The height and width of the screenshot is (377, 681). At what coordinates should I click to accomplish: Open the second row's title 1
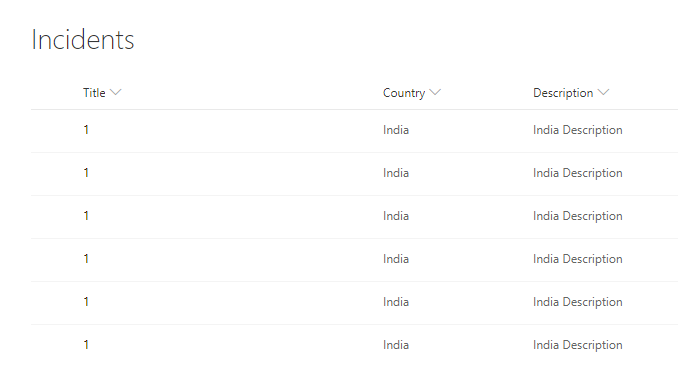(x=86, y=173)
